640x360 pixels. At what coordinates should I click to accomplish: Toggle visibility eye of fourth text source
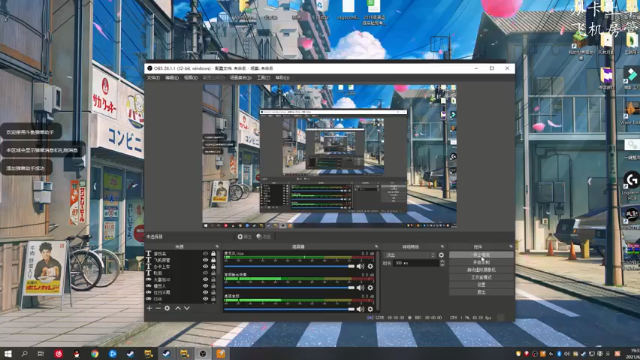point(205,273)
